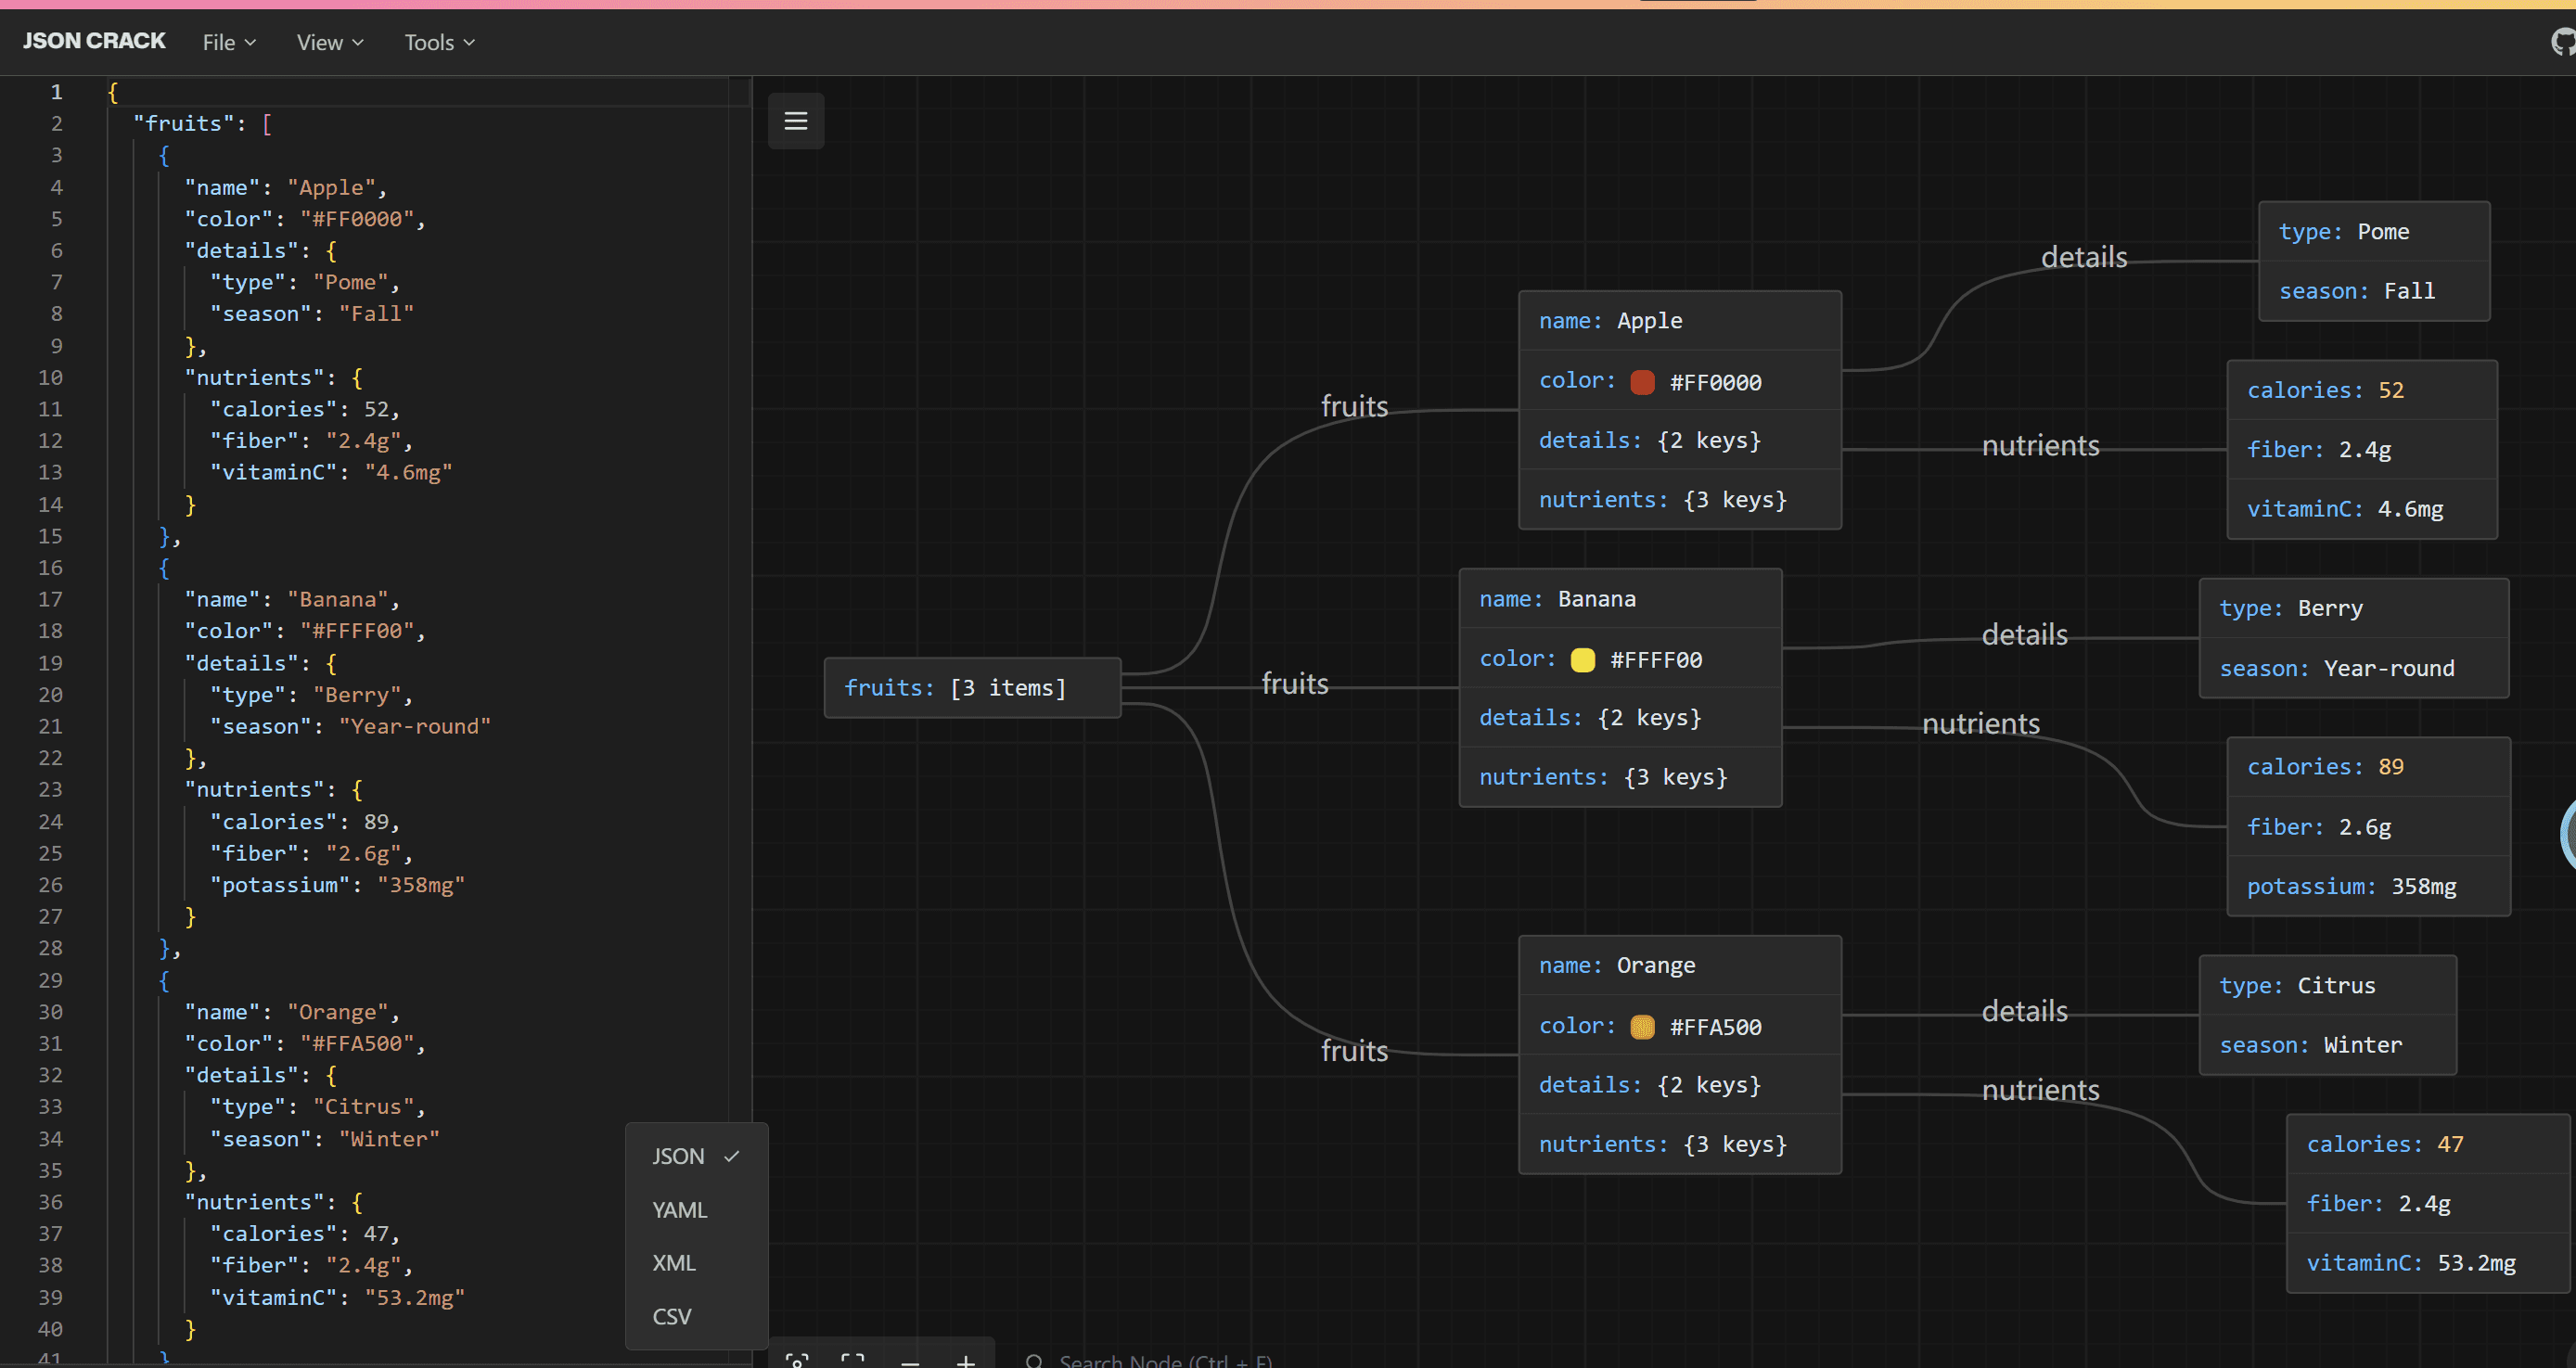Zoom out the graph with minus icon

(x=910, y=1360)
